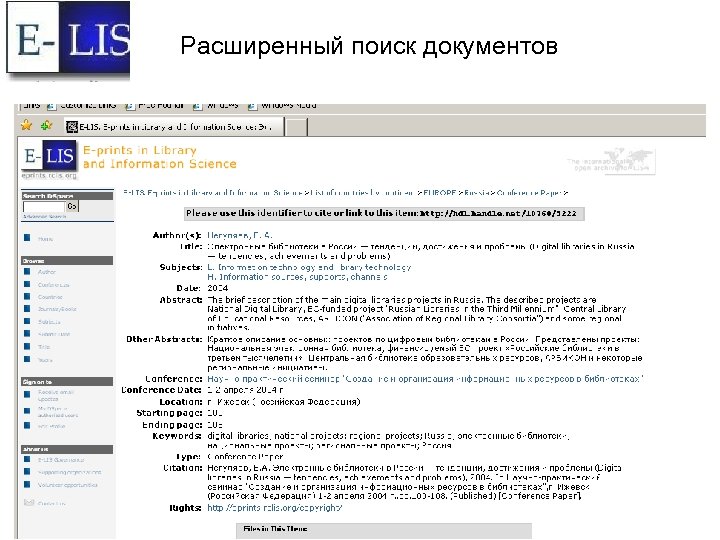Screen dimensions: 720x540
Task: Open the Conference seminar title link
Action: pyautogui.click(x=425, y=379)
